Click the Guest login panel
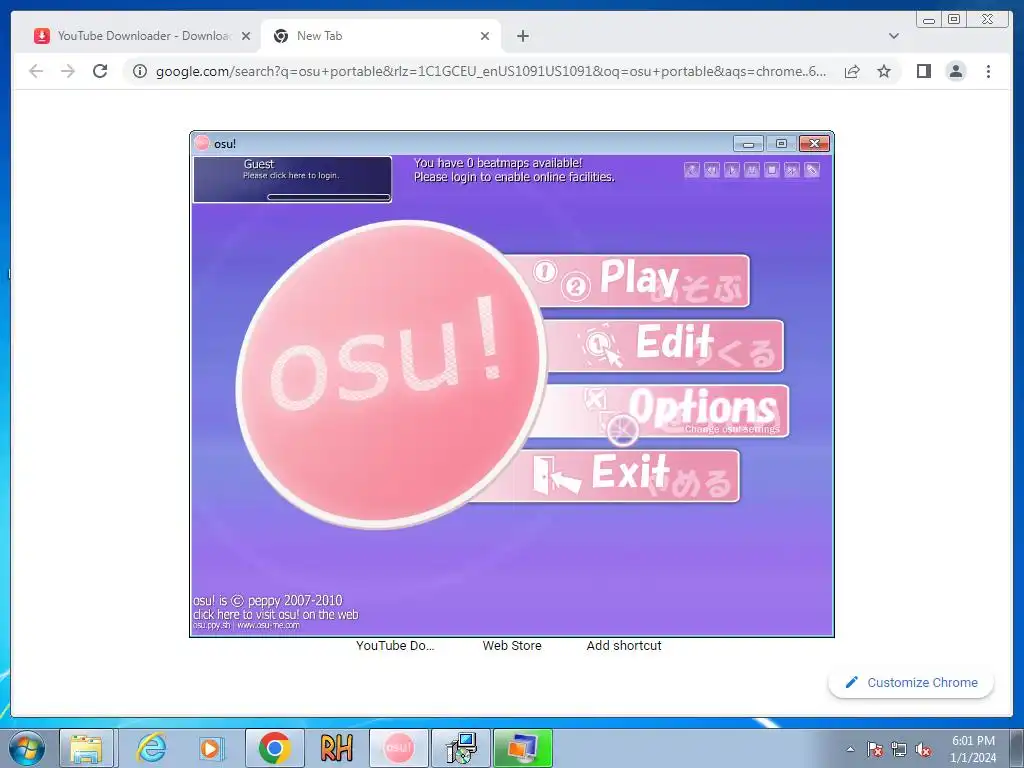This screenshot has width=1024, height=768. [x=292, y=179]
